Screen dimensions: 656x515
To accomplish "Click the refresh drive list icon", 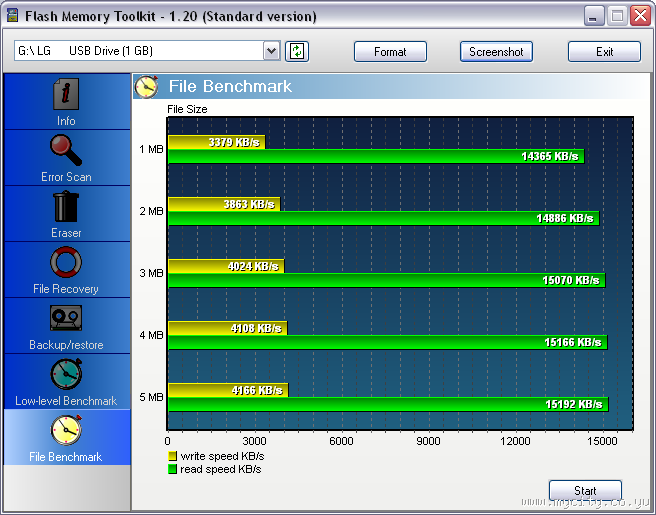I will (x=296, y=51).
